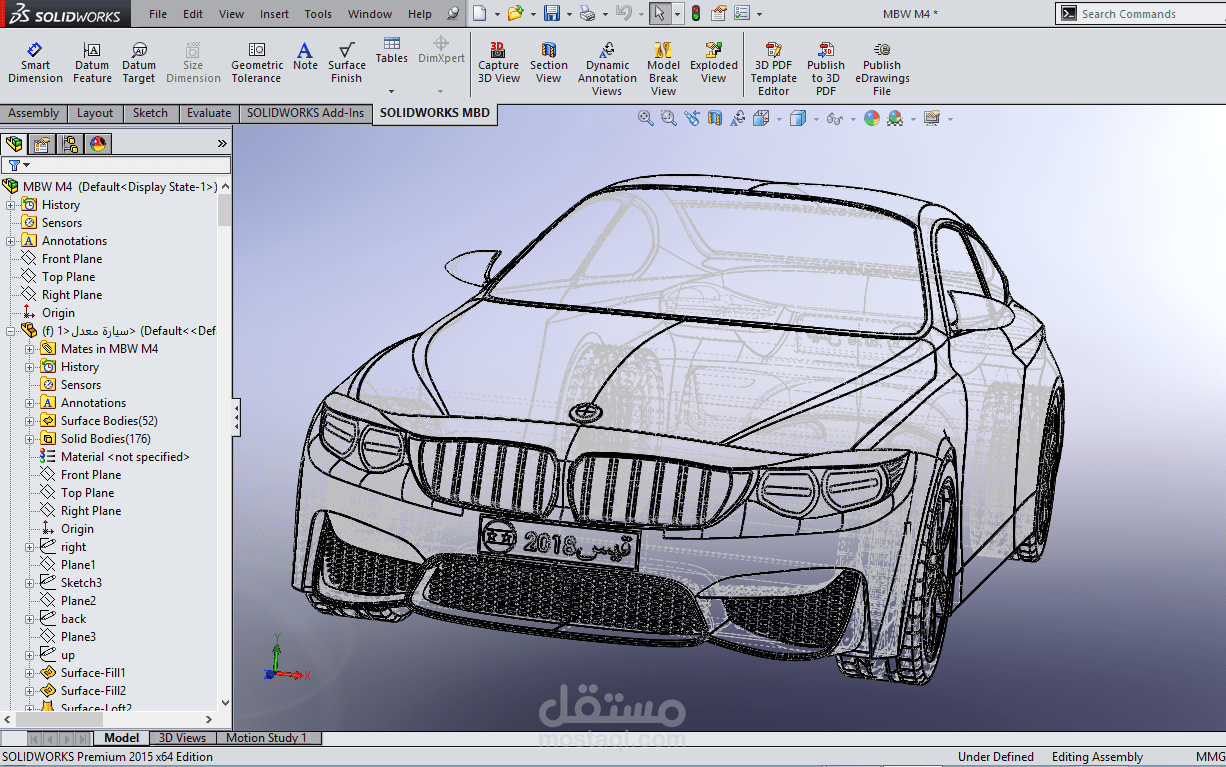1226x767 pixels.
Task: Open the Tools menu
Action: click(x=318, y=14)
